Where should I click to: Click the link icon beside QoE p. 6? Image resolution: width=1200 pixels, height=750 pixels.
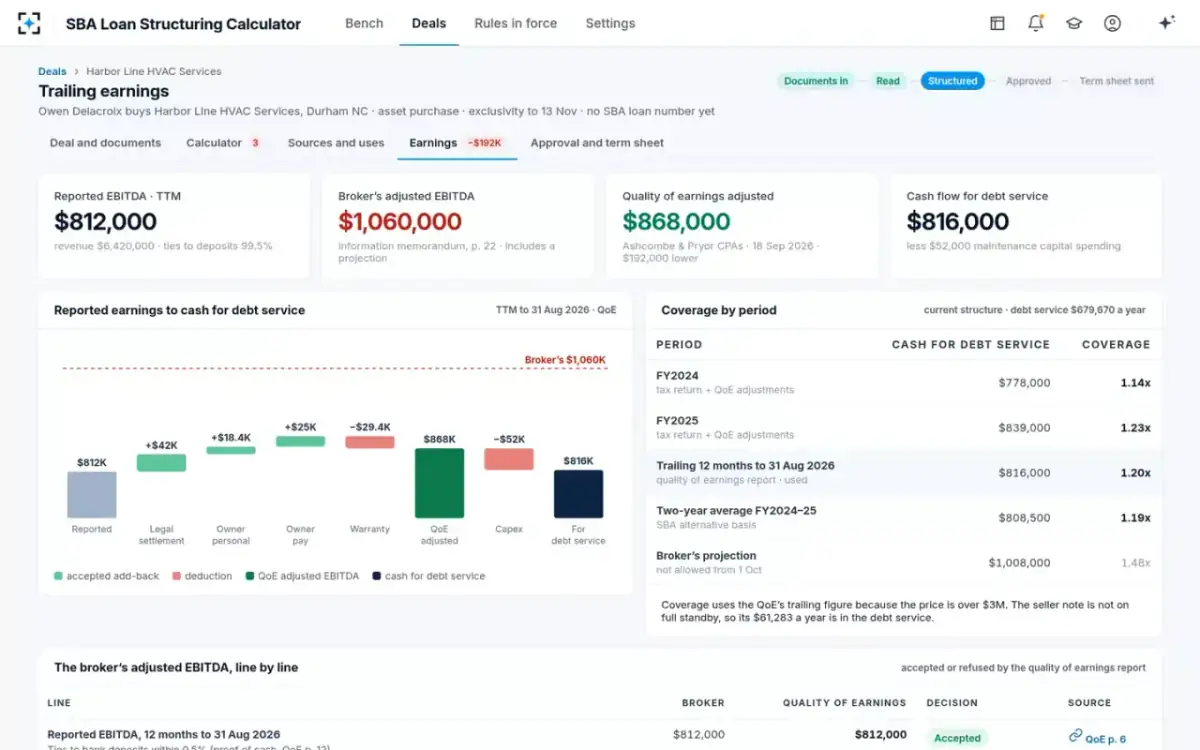tap(1075, 736)
